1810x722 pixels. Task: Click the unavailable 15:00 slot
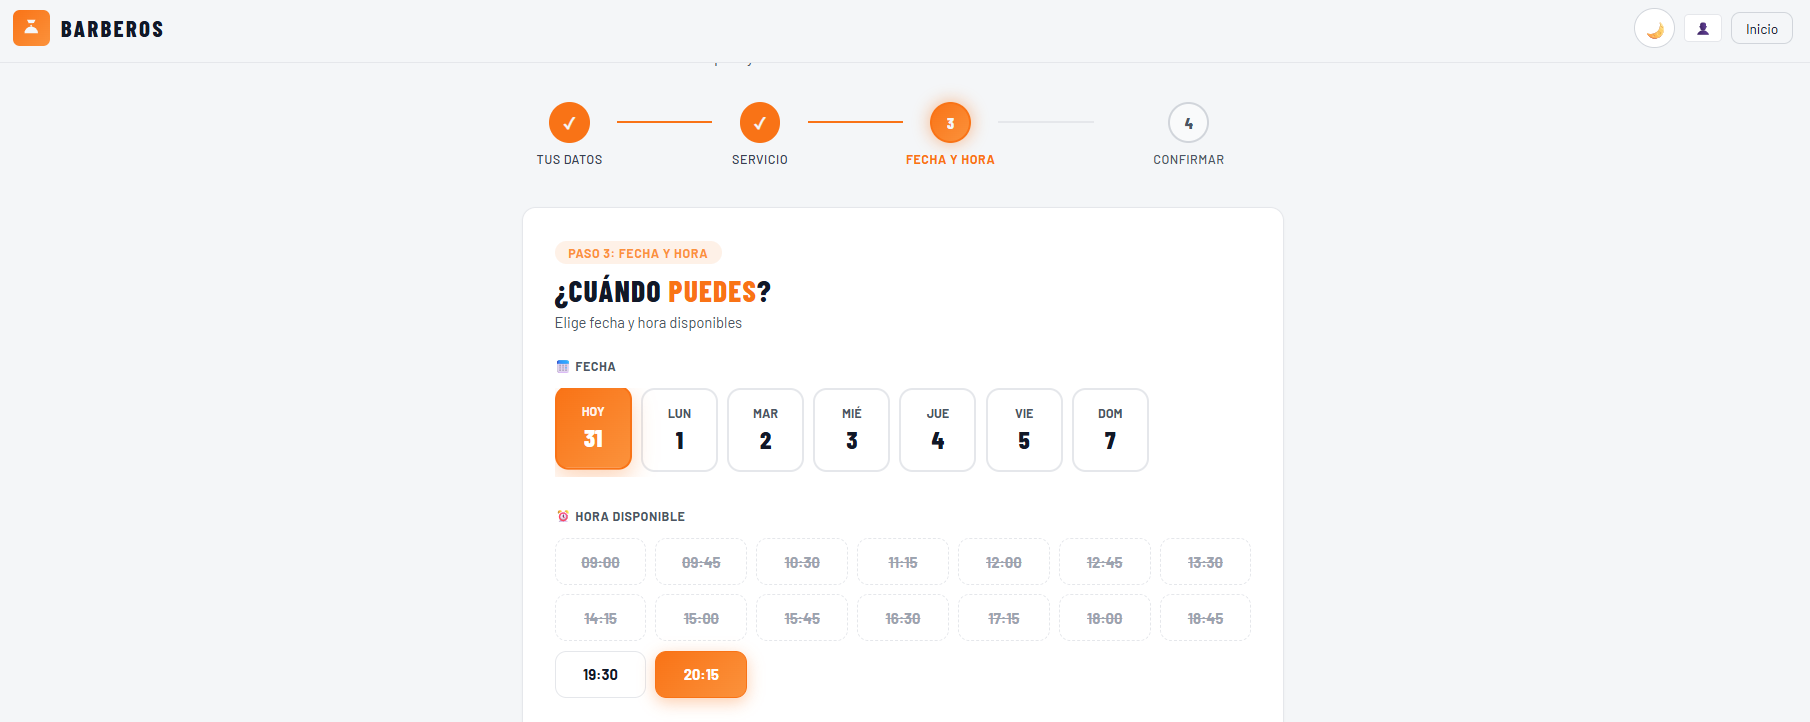701,618
